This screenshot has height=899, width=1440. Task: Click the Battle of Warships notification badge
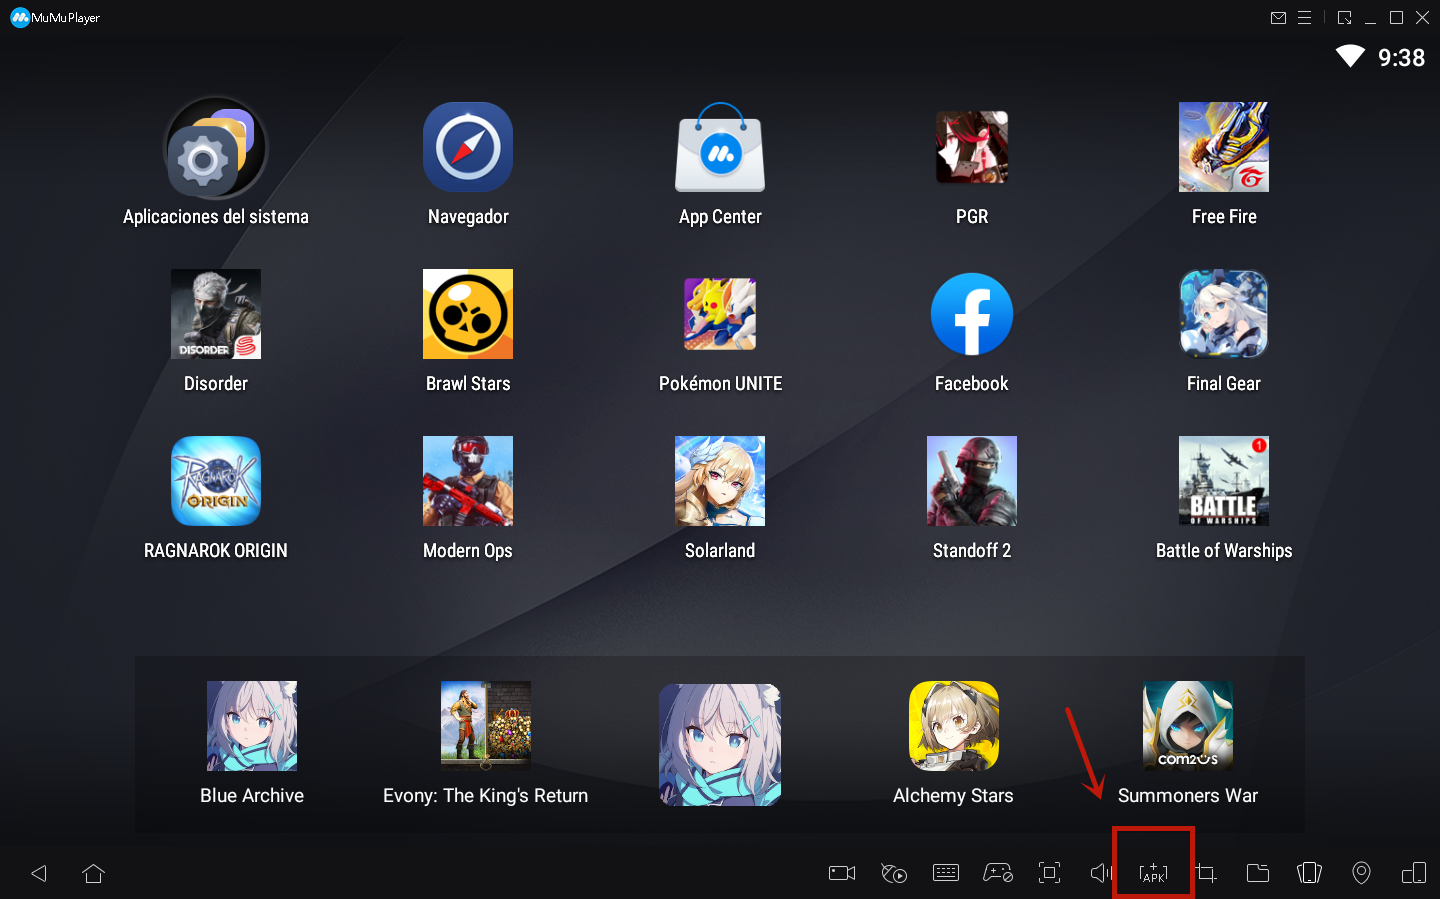click(1259, 445)
